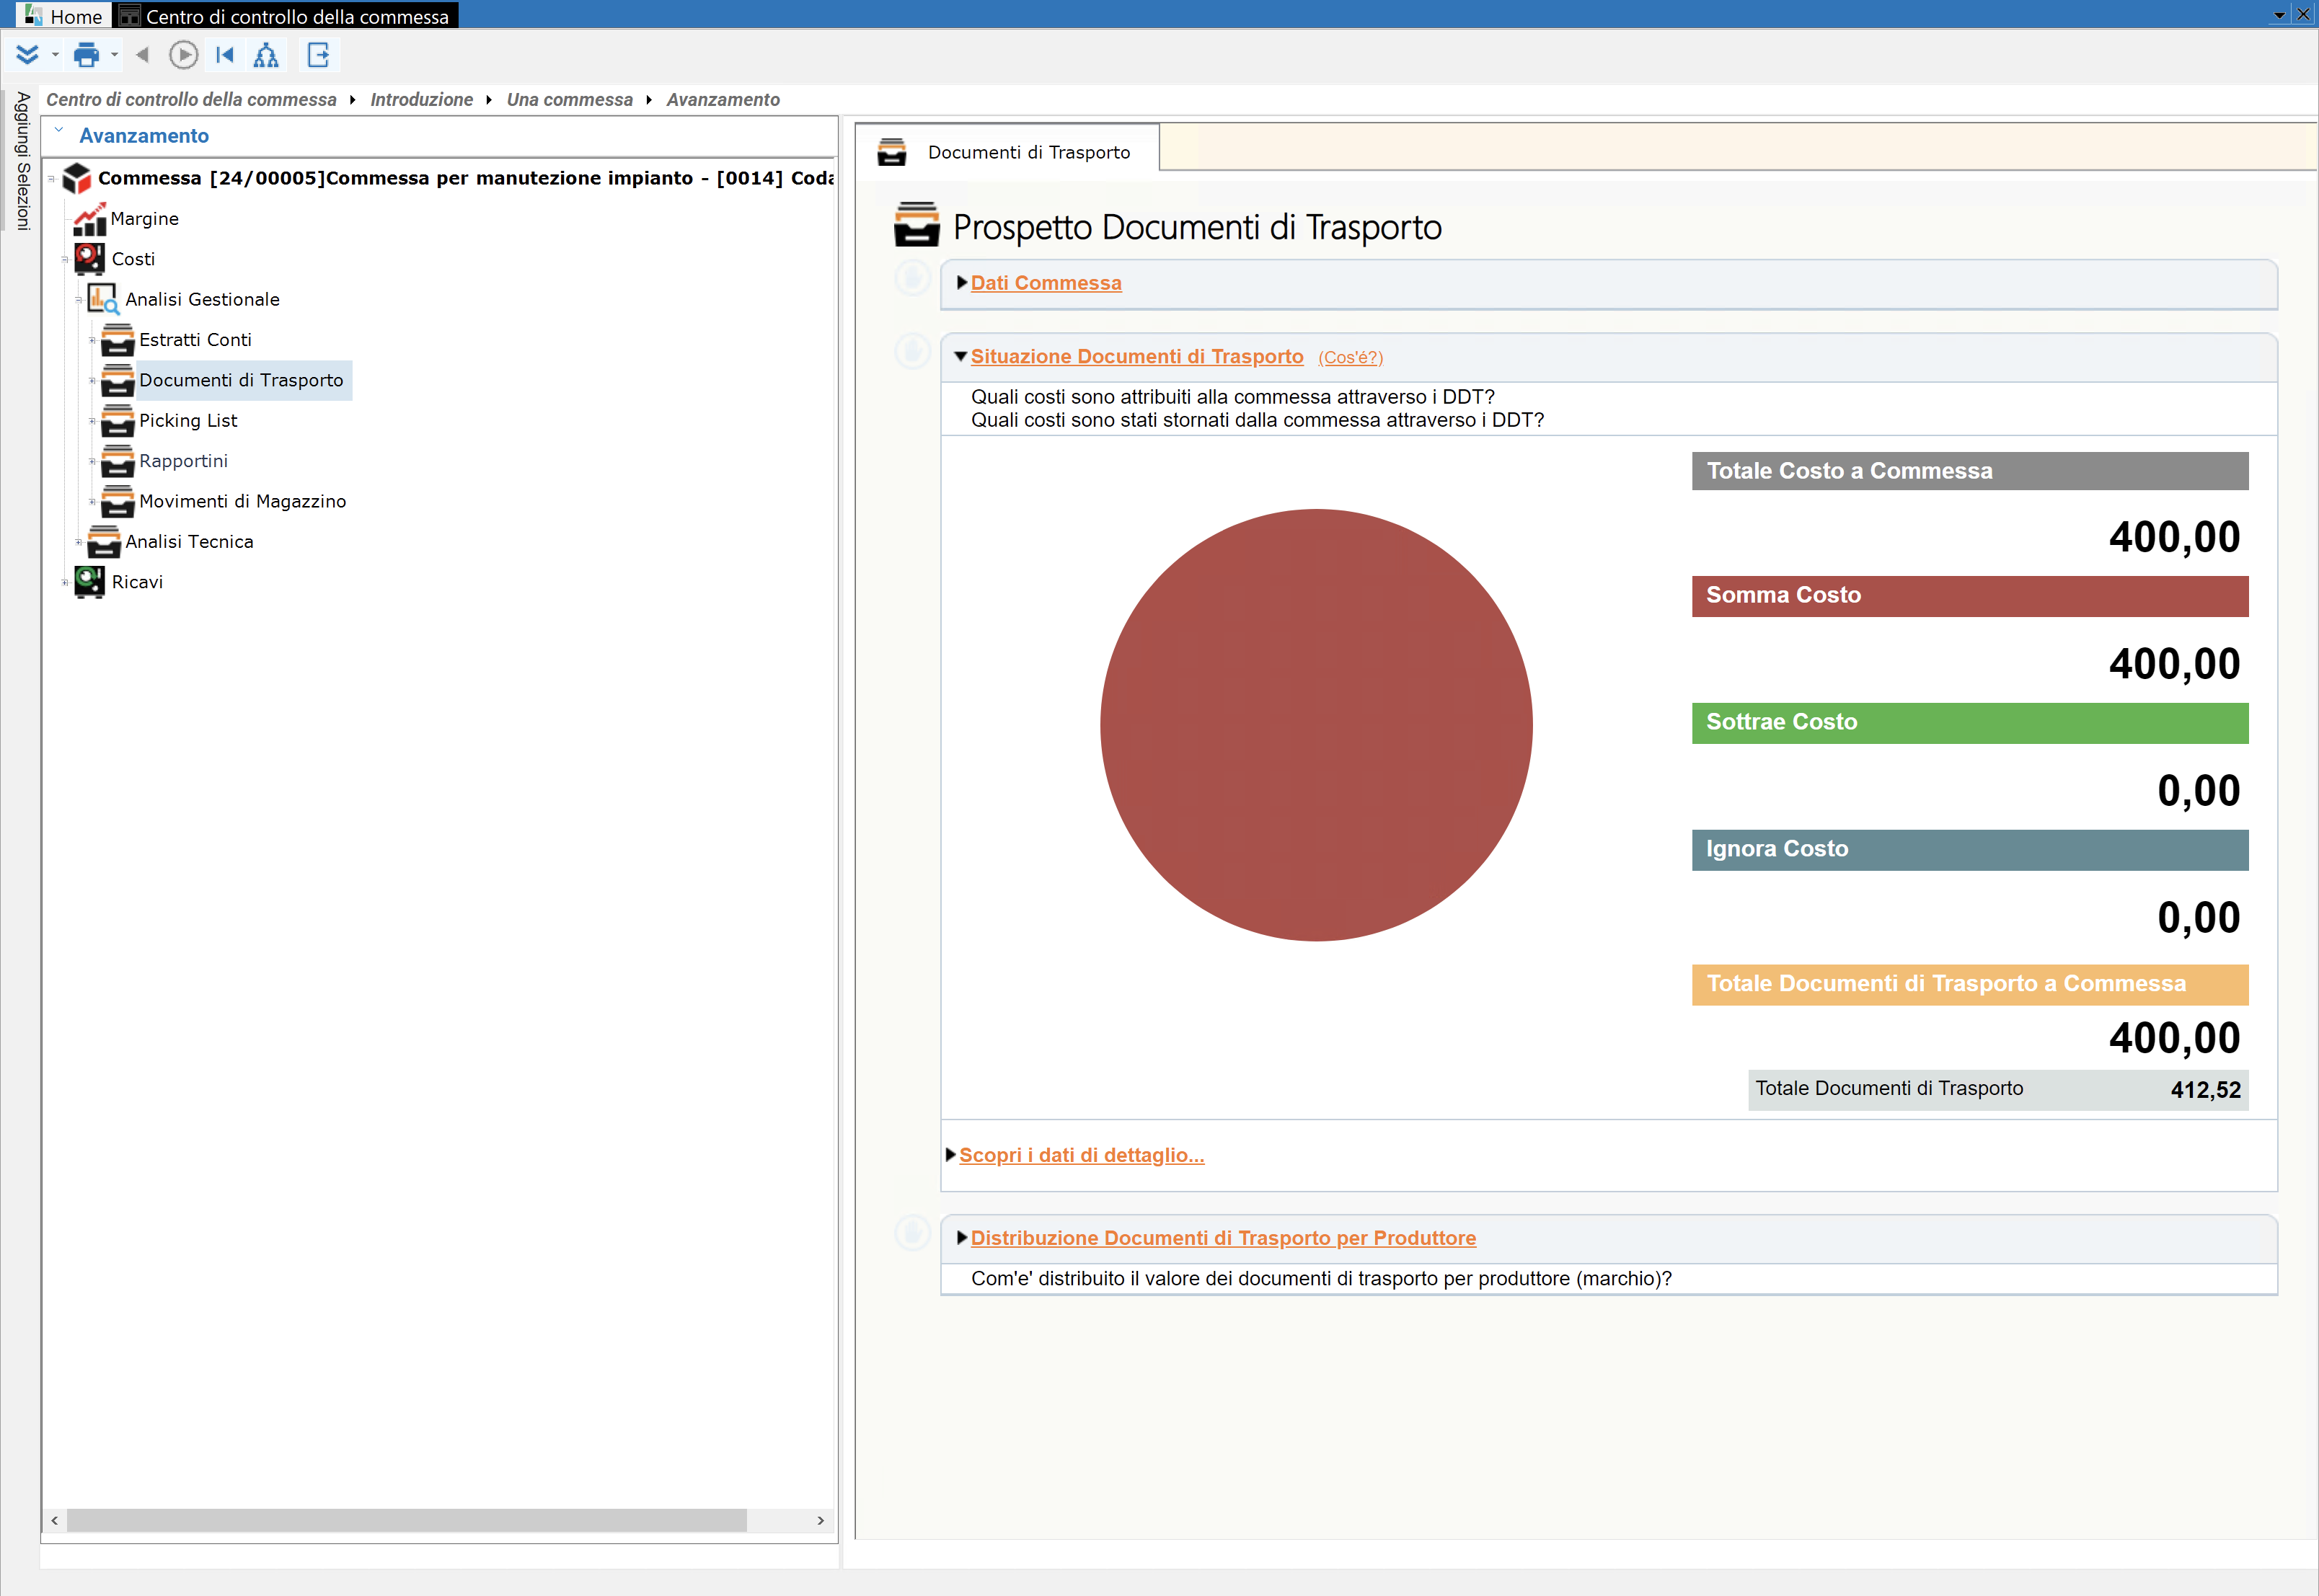The height and width of the screenshot is (1596, 2319).
Task: Click the printer toolbar icon
Action: (x=87, y=55)
